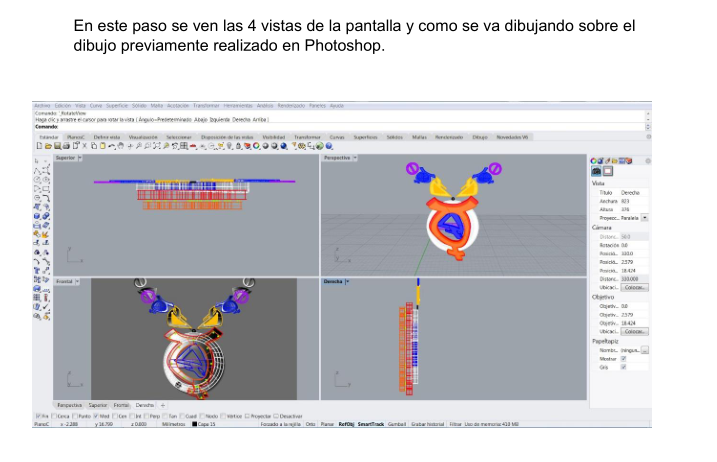
Task: Open the Milímetros units status field
Action: [173, 424]
